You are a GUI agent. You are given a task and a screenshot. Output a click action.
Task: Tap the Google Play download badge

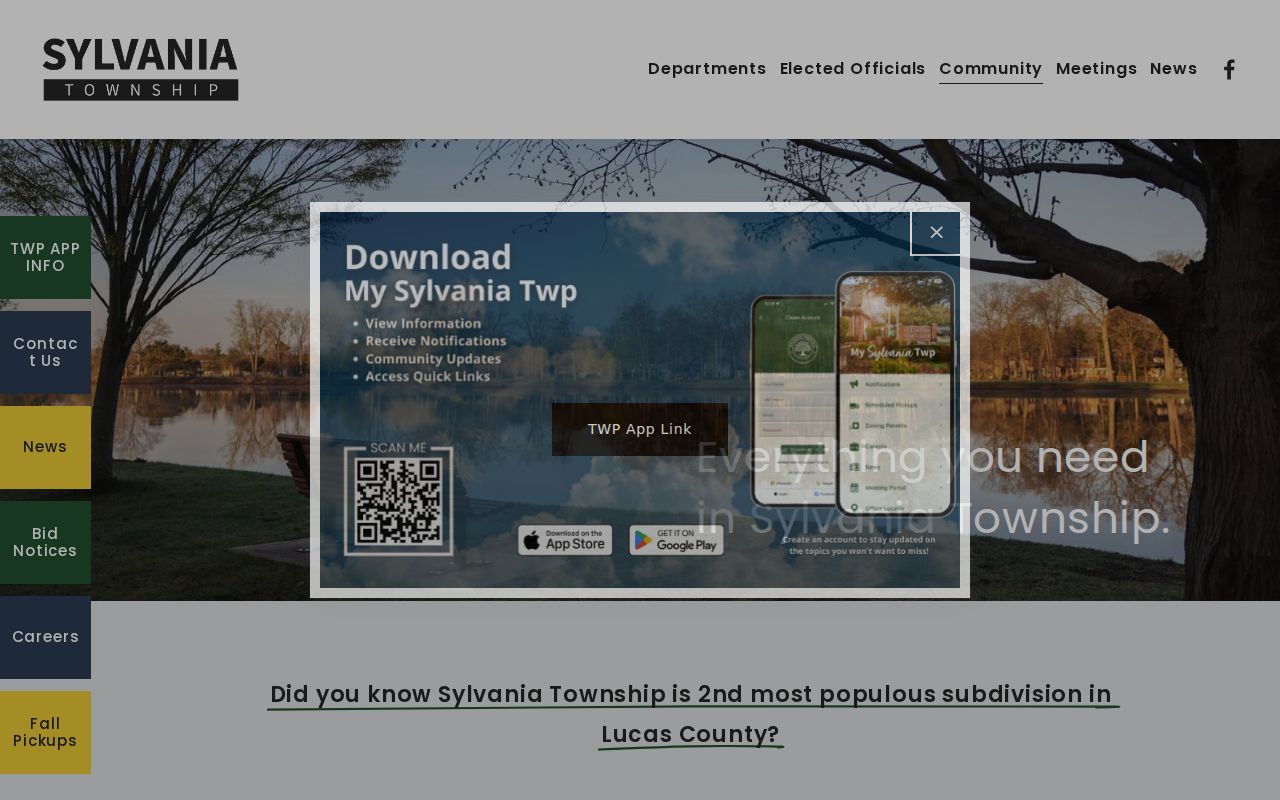676,540
